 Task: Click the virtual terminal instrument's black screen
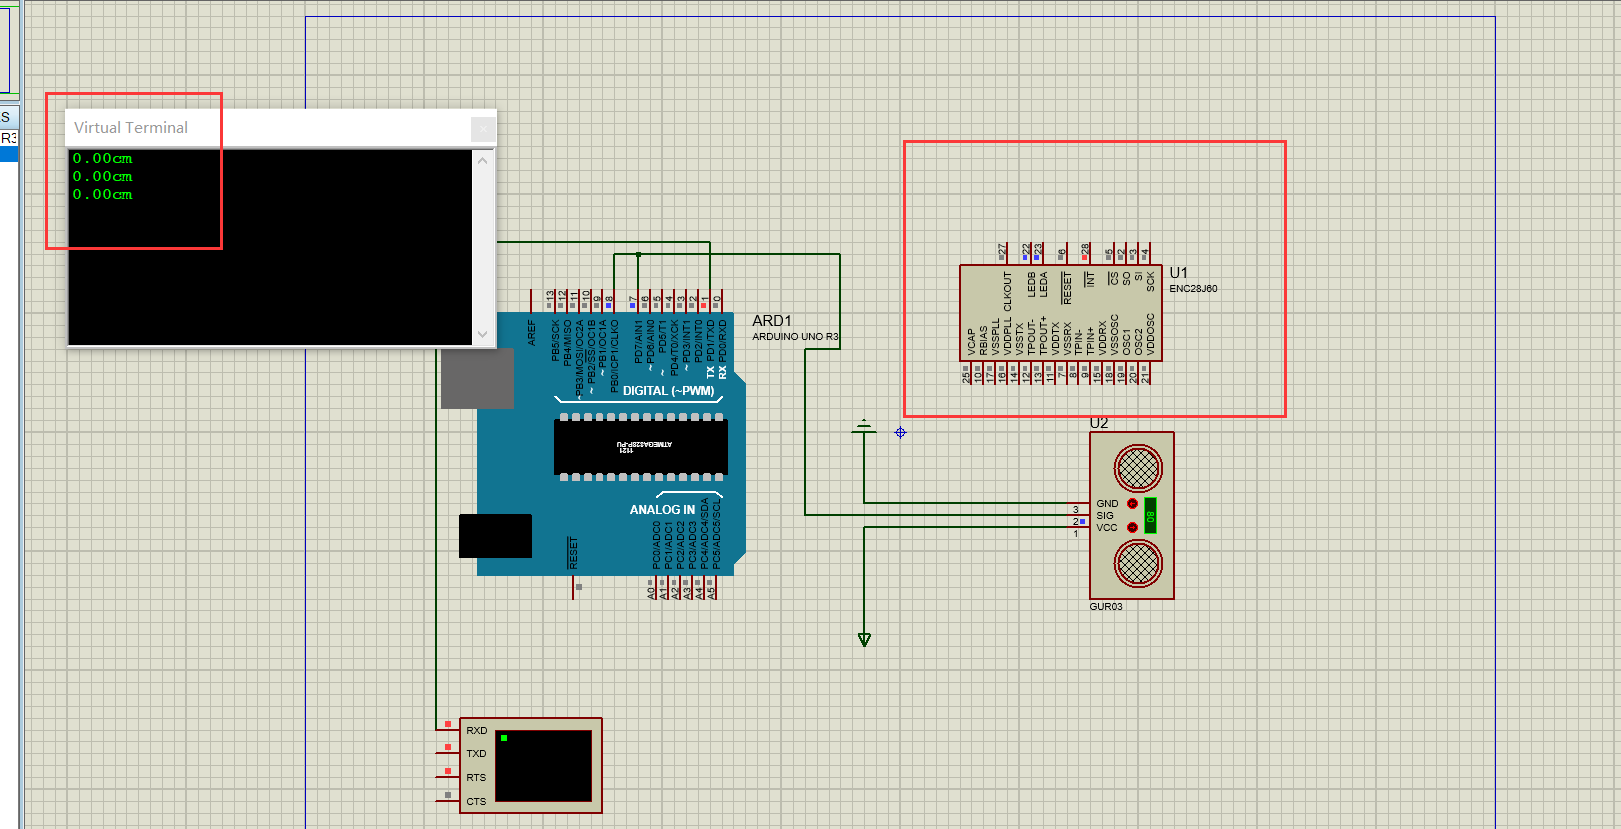point(543,766)
